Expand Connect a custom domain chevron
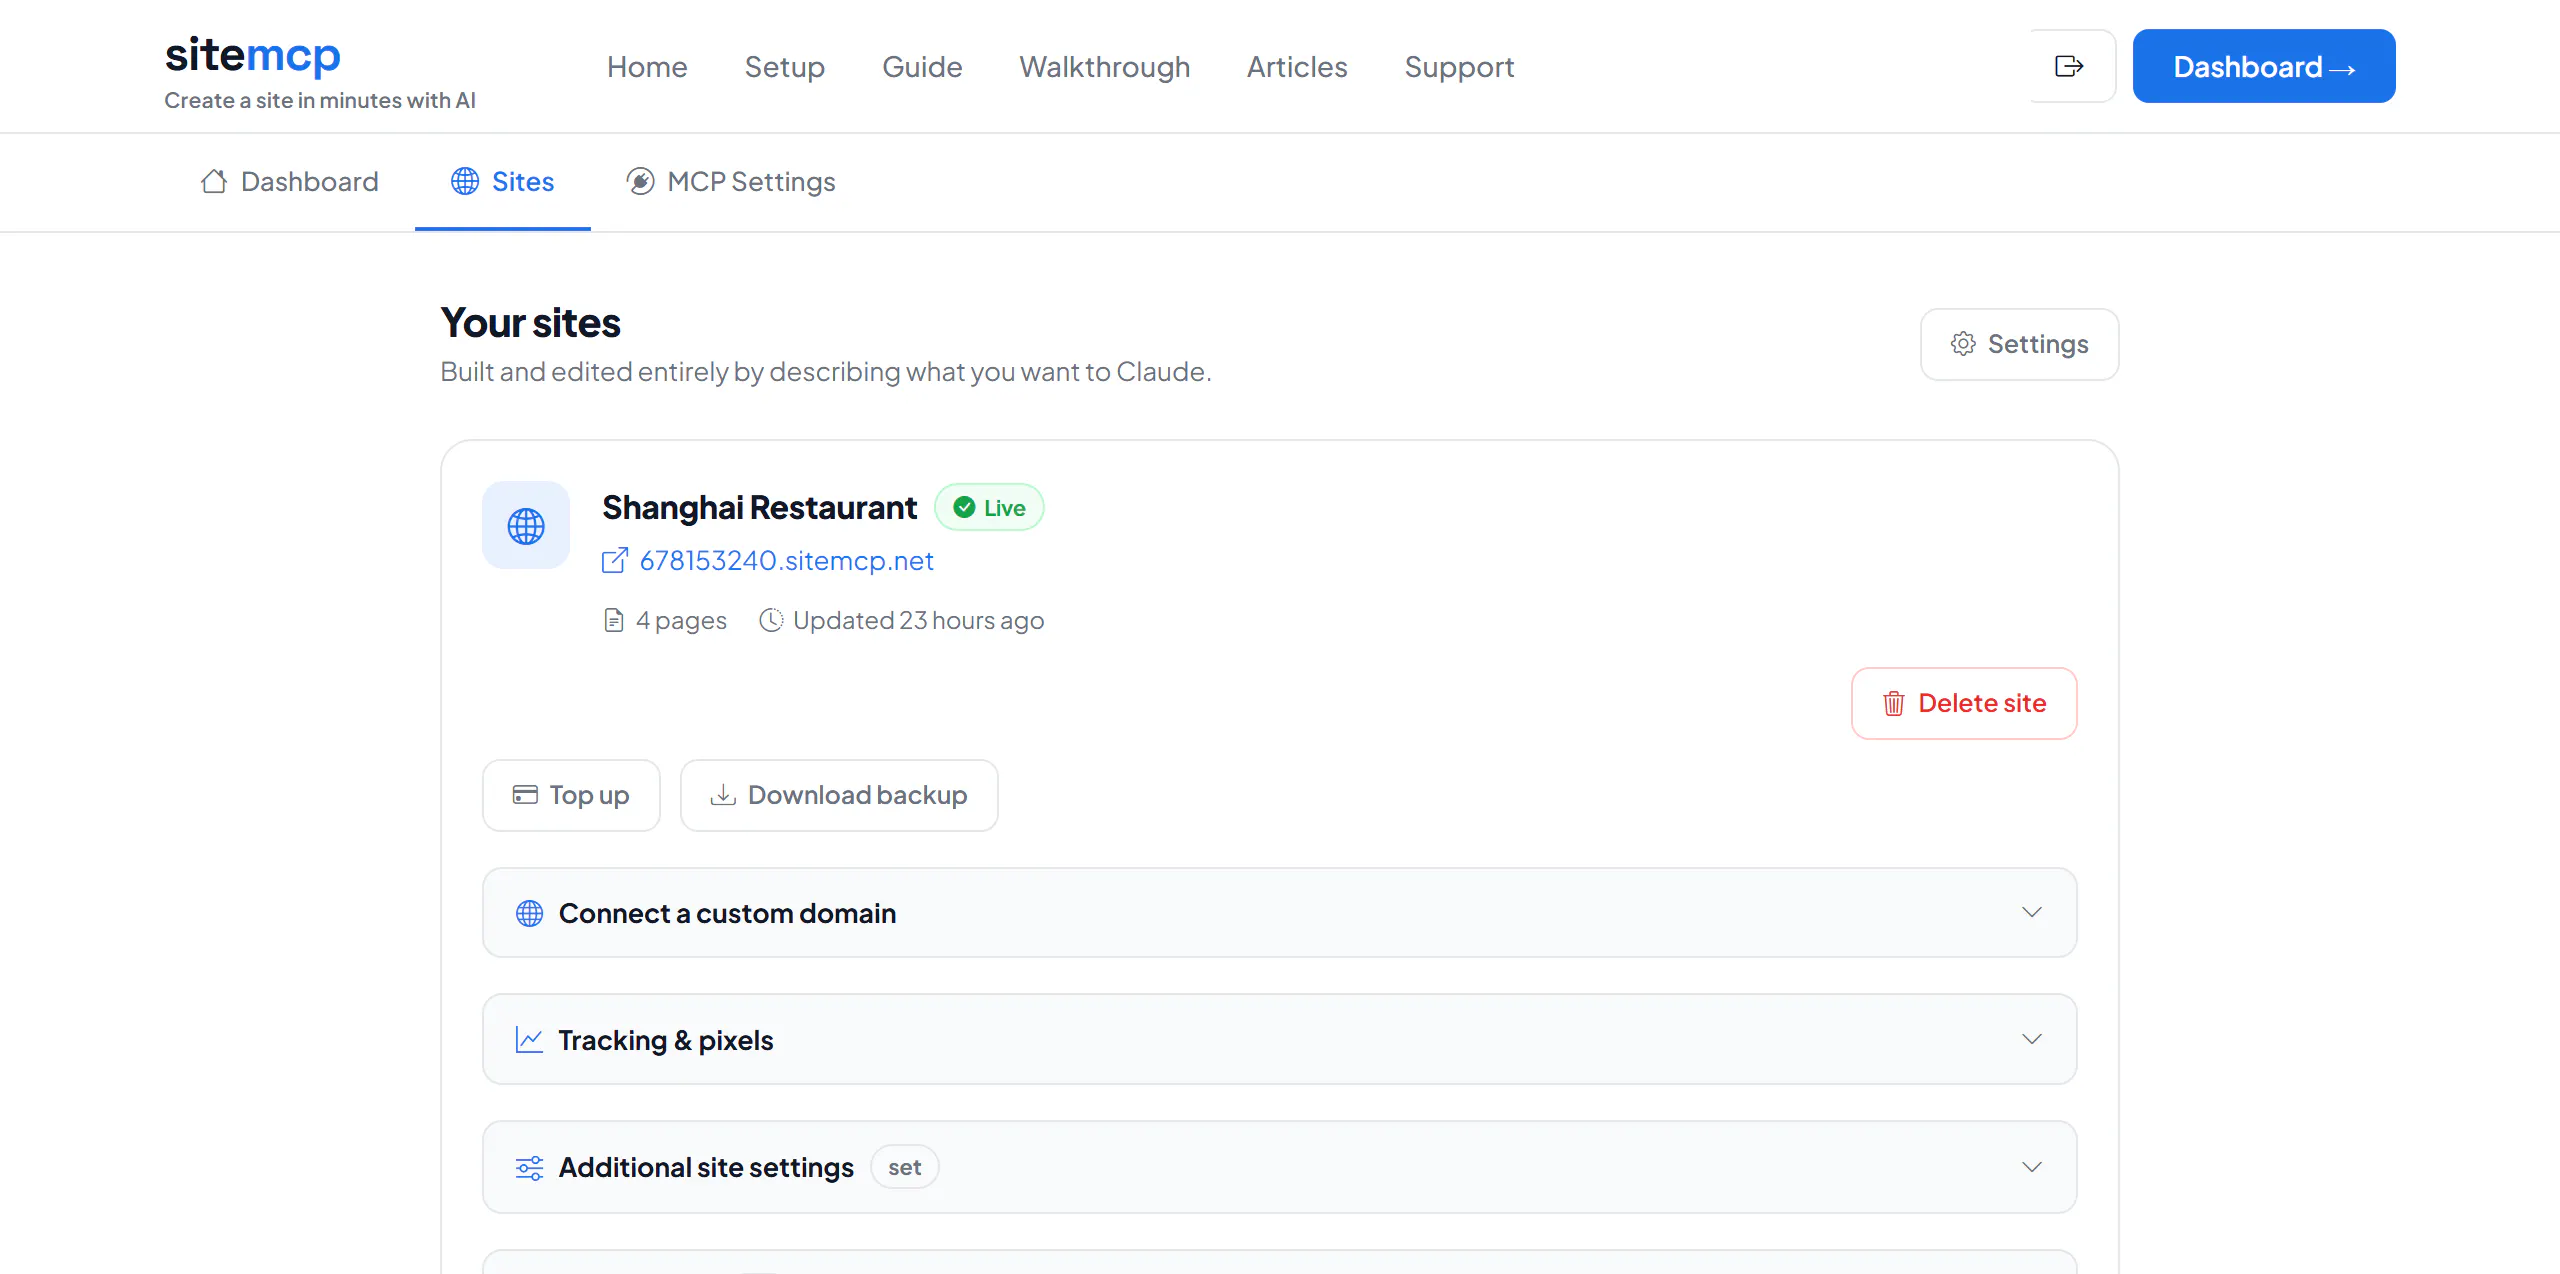Viewport: 2560px width, 1274px height. point(2032,913)
